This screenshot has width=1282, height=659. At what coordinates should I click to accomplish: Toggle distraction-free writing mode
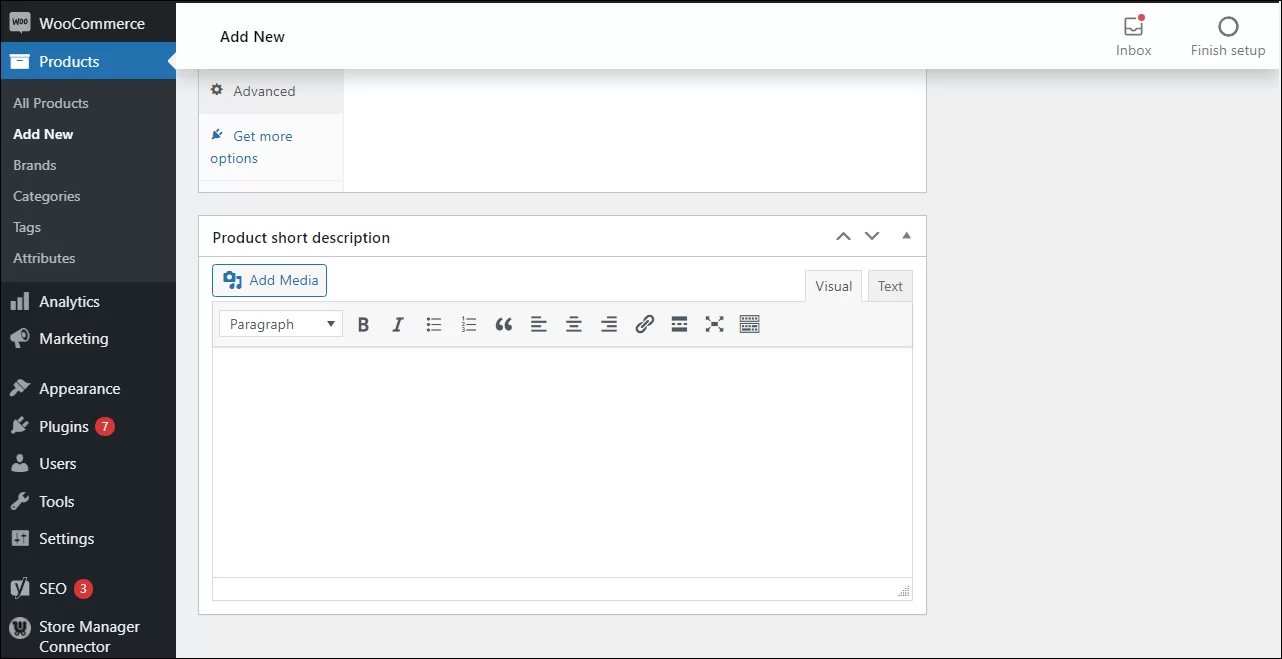[714, 323]
